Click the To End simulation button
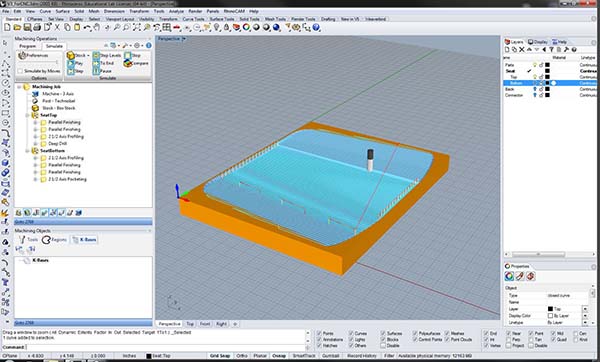Image resolution: width=600 pixels, height=362 pixels. point(103,64)
